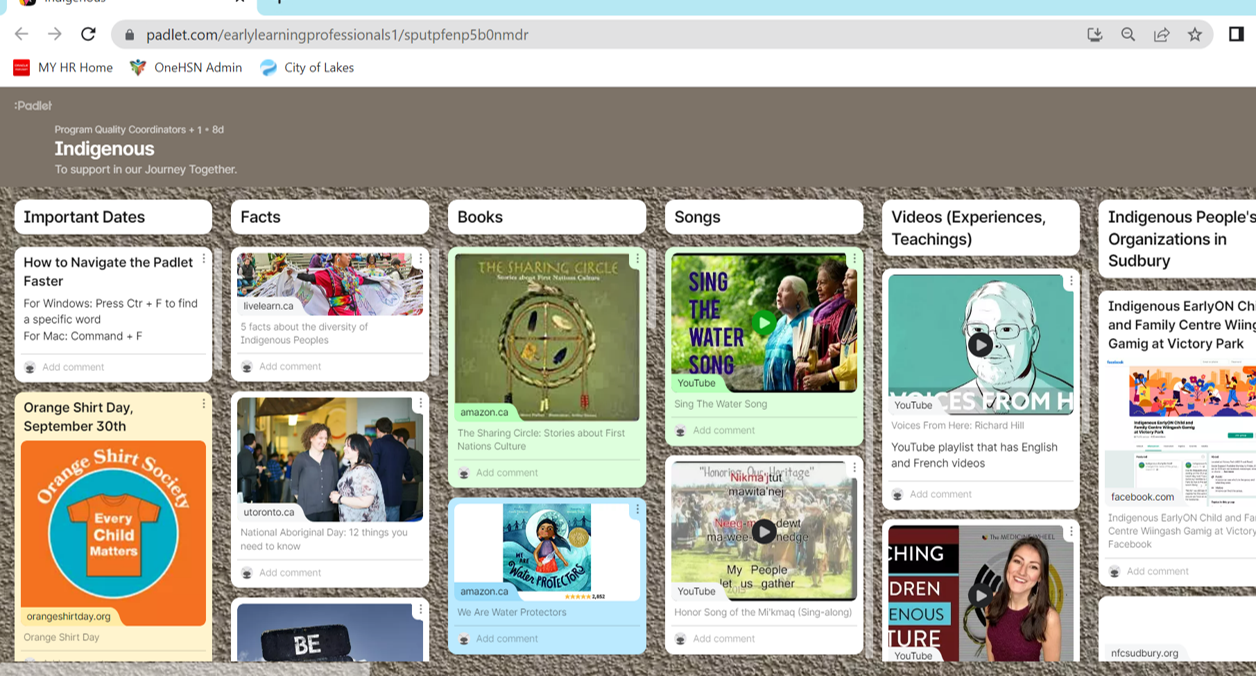Open the City of Lakes bookmark
This screenshot has height=676, width=1256.
coord(307,67)
